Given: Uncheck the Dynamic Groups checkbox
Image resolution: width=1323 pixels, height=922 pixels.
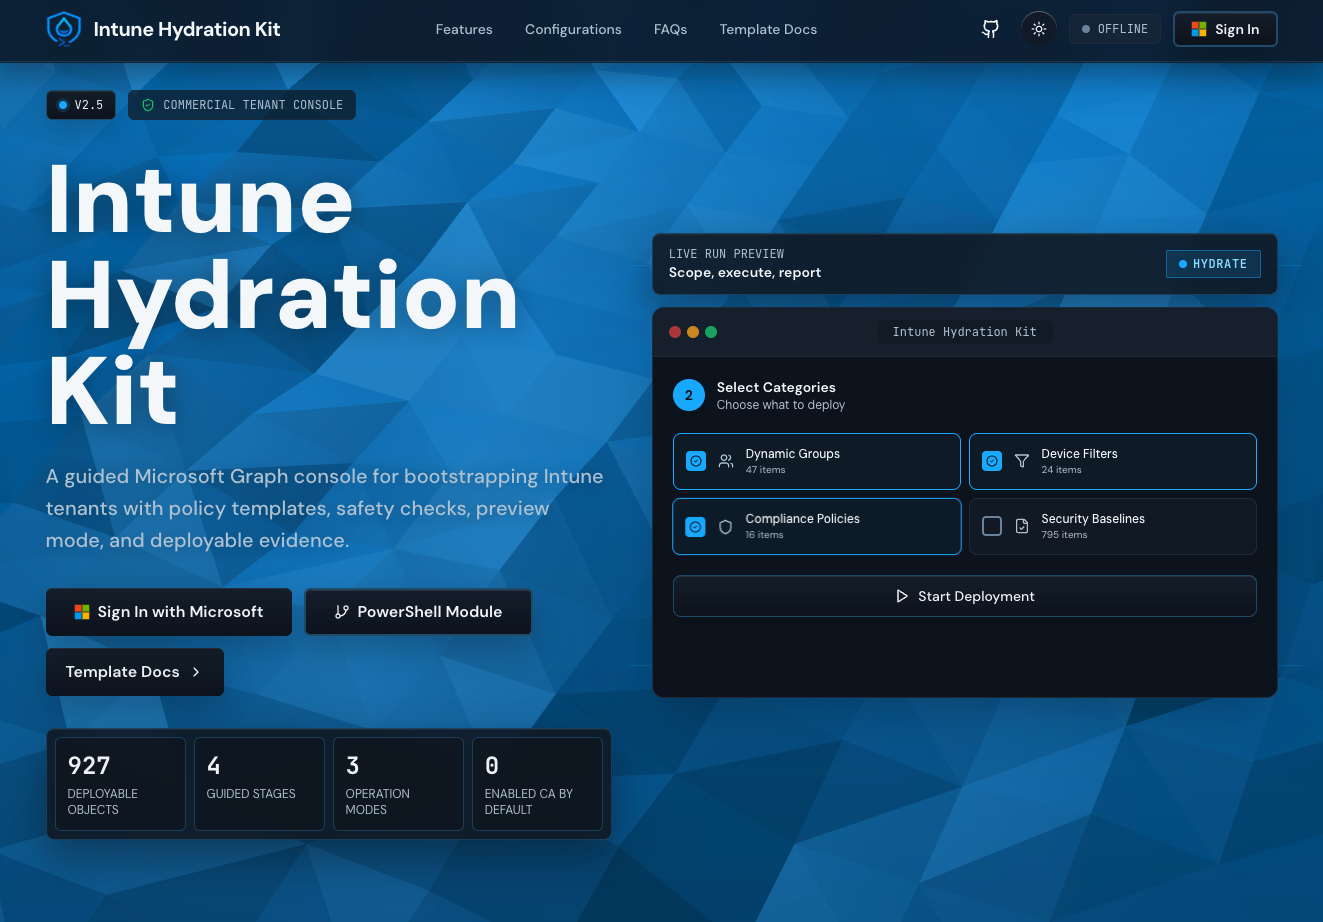Looking at the screenshot, I should 696,461.
